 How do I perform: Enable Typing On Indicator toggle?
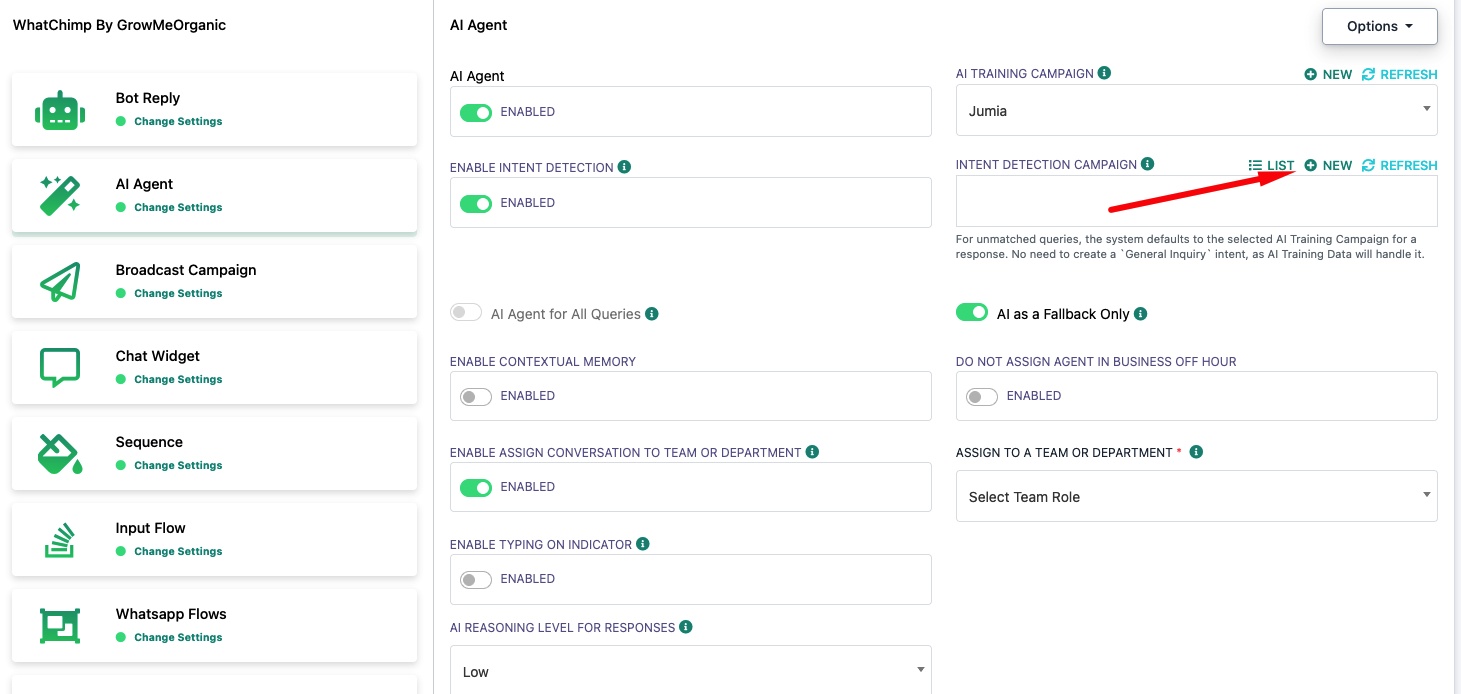(x=476, y=579)
